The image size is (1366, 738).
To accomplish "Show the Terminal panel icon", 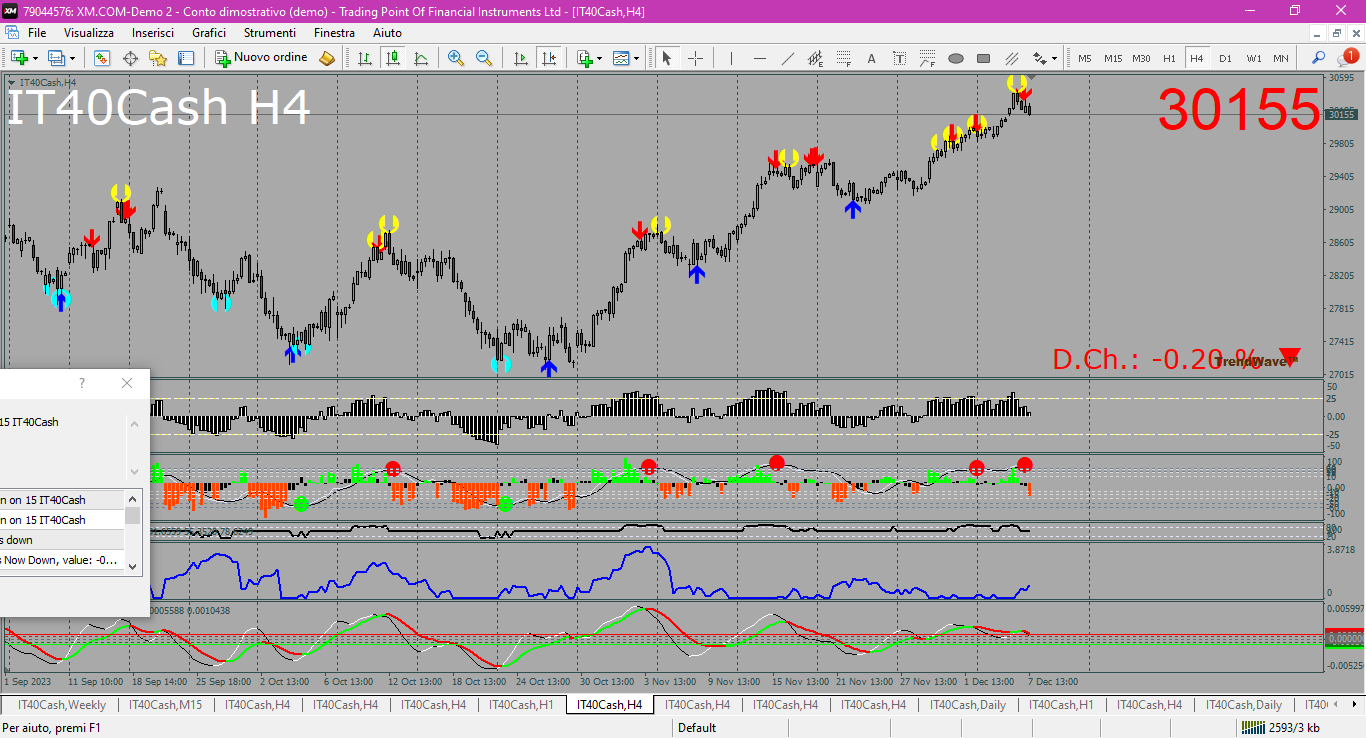I will click(x=186, y=58).
